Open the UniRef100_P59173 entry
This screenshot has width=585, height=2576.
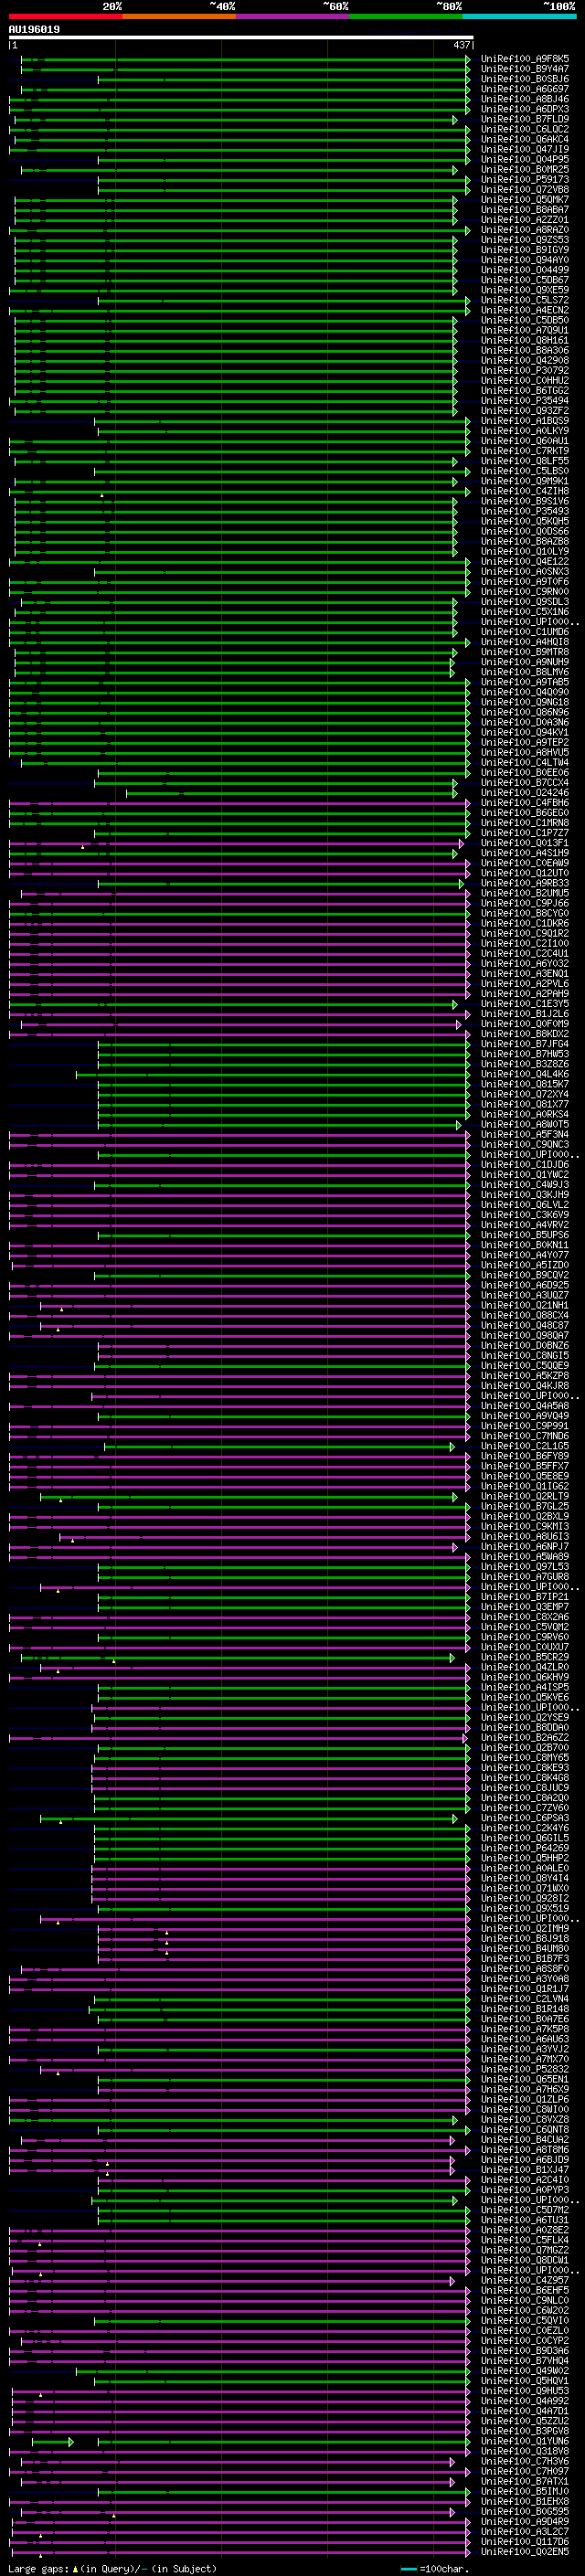point(525,179)
